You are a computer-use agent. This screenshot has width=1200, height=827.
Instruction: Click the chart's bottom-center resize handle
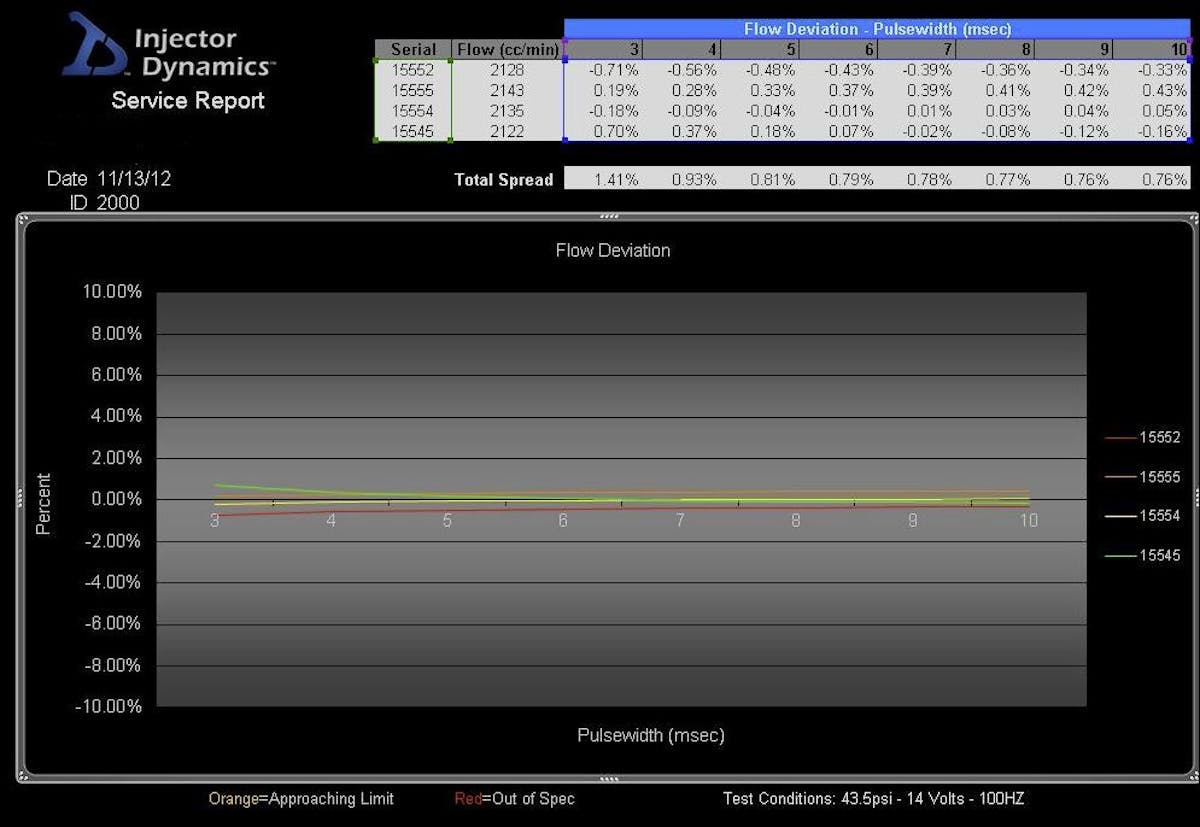[608, 777]
